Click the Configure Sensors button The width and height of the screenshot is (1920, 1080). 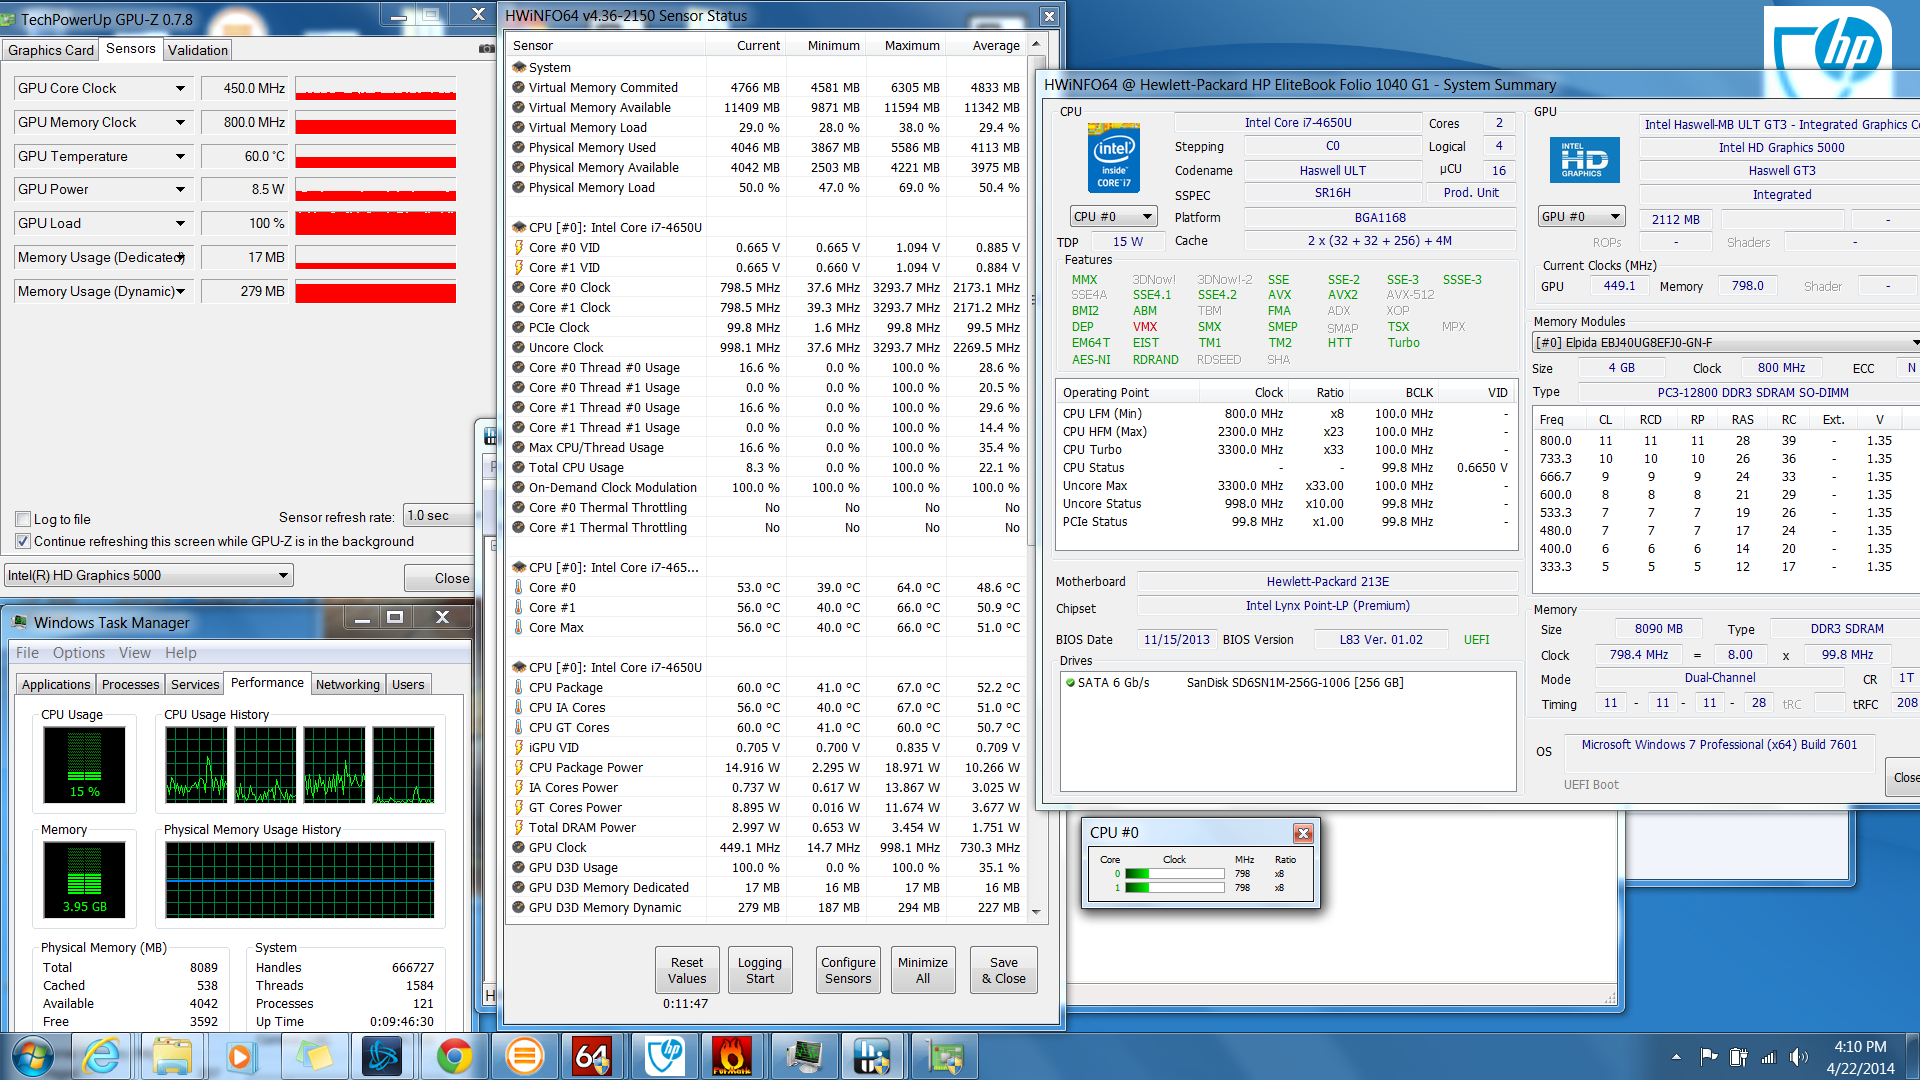[848, 970]
